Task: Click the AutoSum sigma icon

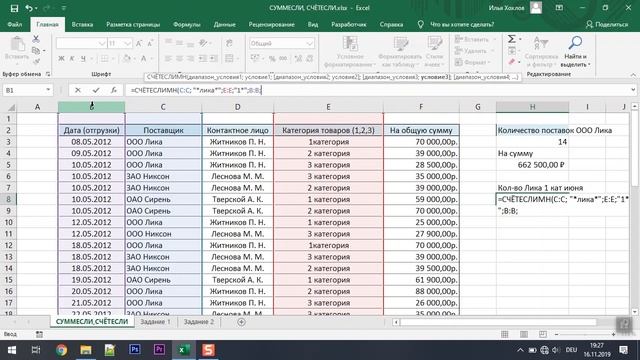Action: (x=511, y=39)
